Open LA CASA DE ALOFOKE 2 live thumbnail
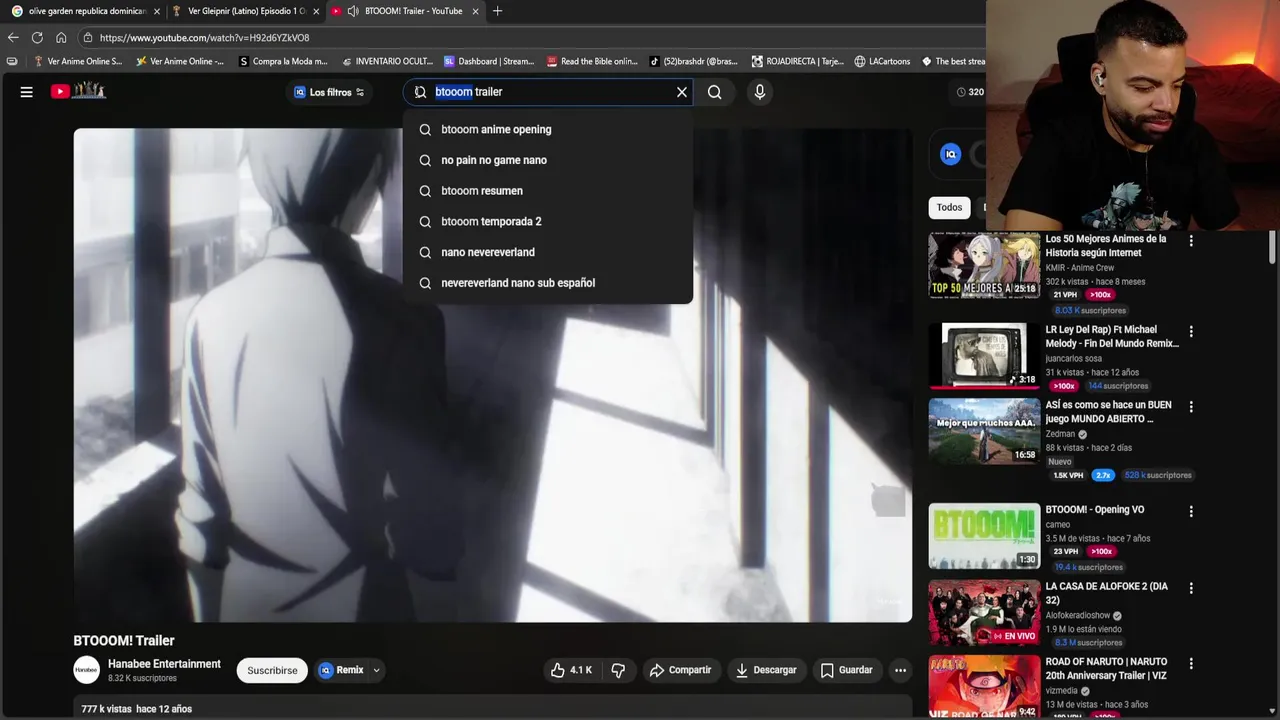Screen dimensions: 1280x720 click(984, 612)
